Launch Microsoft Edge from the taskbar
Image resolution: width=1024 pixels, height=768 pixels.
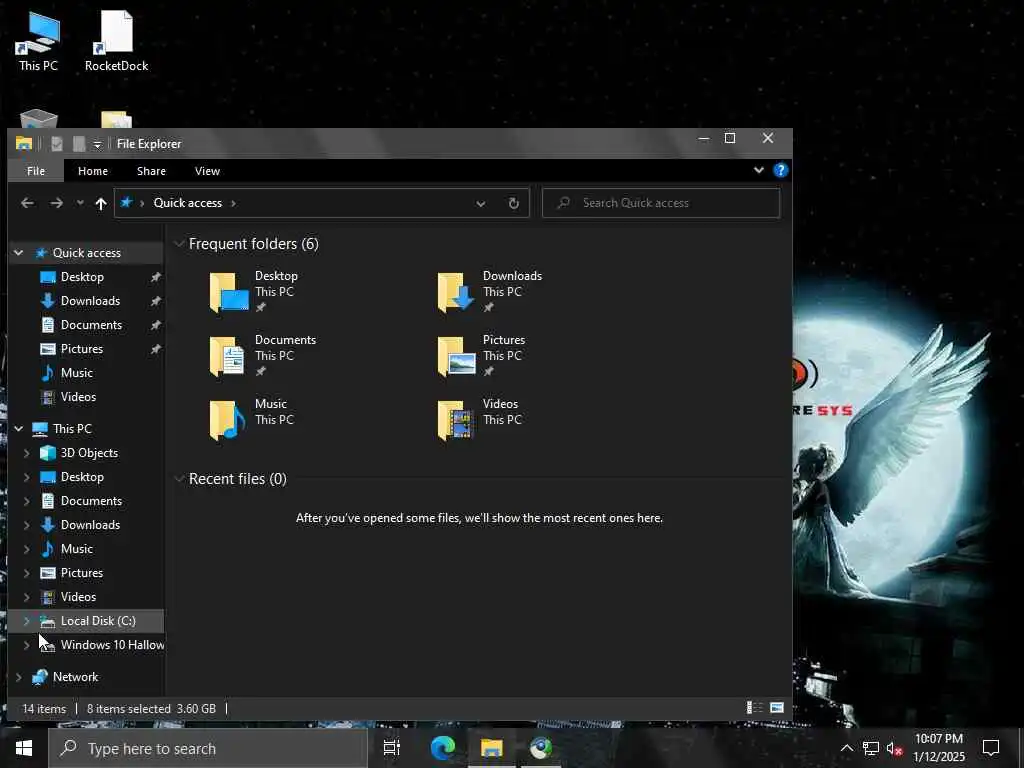[443, 748]
